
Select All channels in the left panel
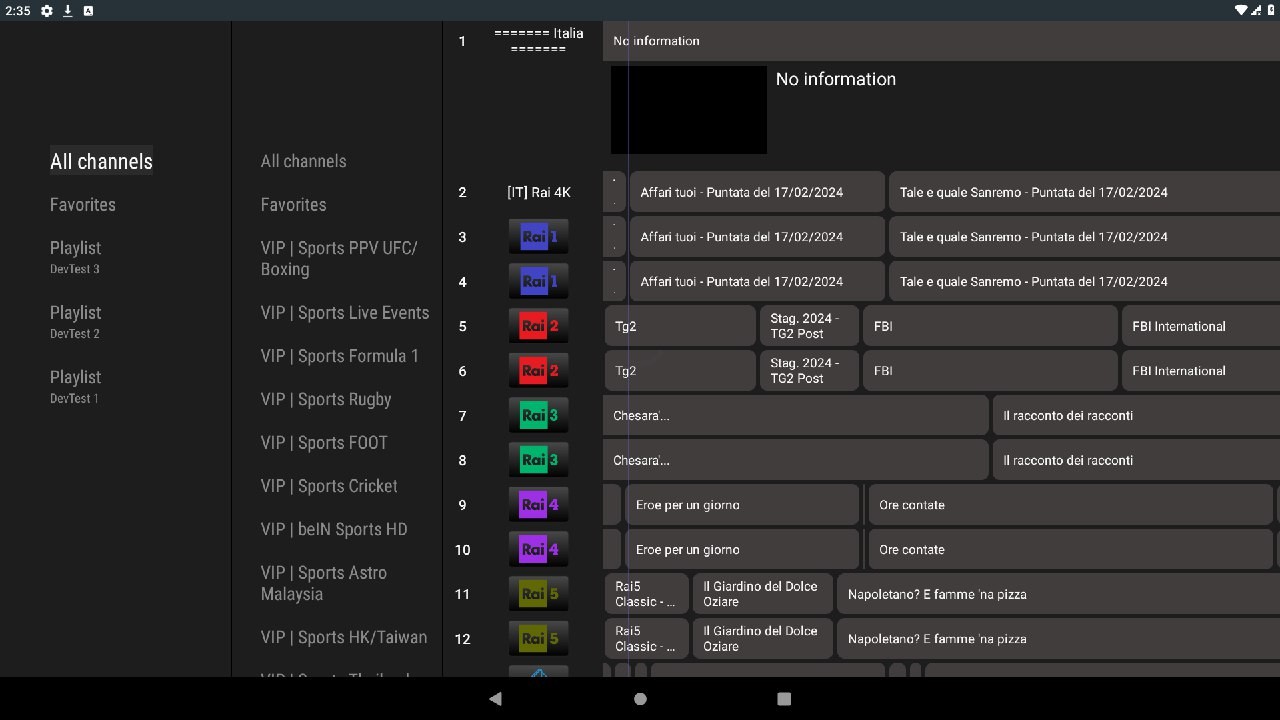tap(101, 161)
